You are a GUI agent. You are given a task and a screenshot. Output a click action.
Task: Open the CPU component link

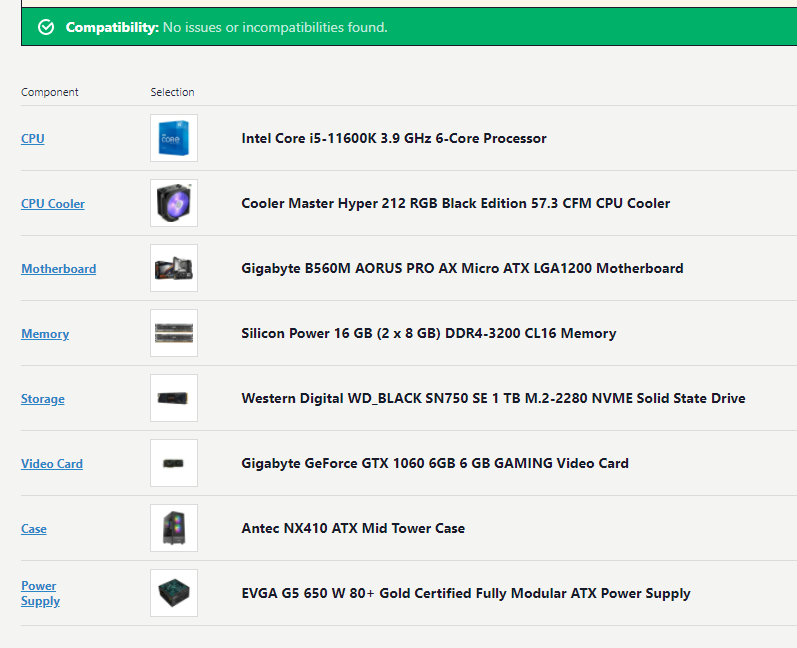(x=33, y=138)
